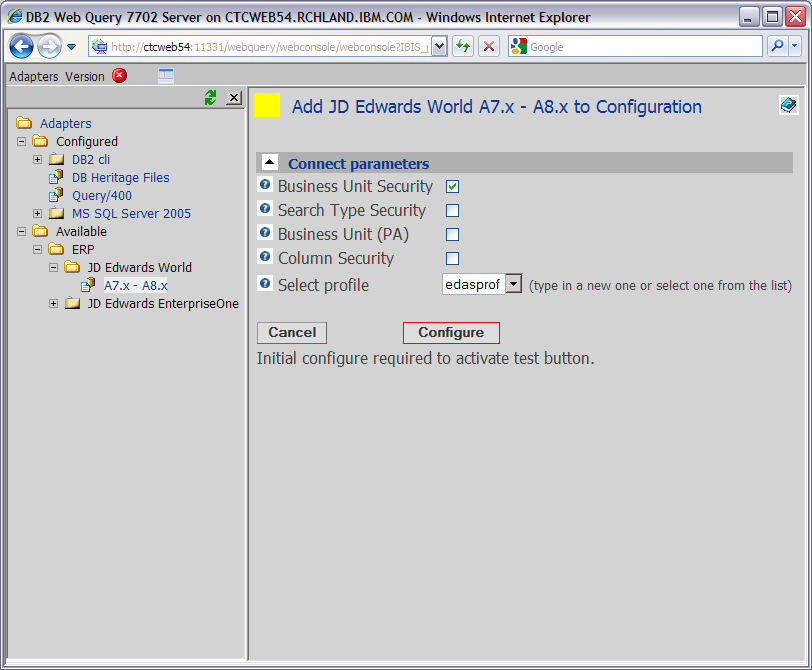The width and height of the screenshot is (812, 670).
Task: Open the A7.x - A8.x link
Action: pos(136,286)
